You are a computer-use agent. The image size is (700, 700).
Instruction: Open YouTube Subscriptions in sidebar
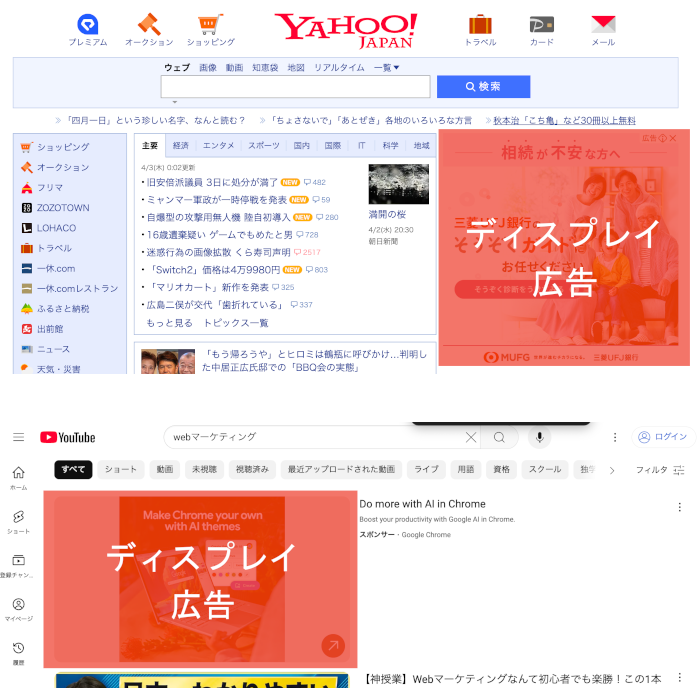tap(18, 566)
